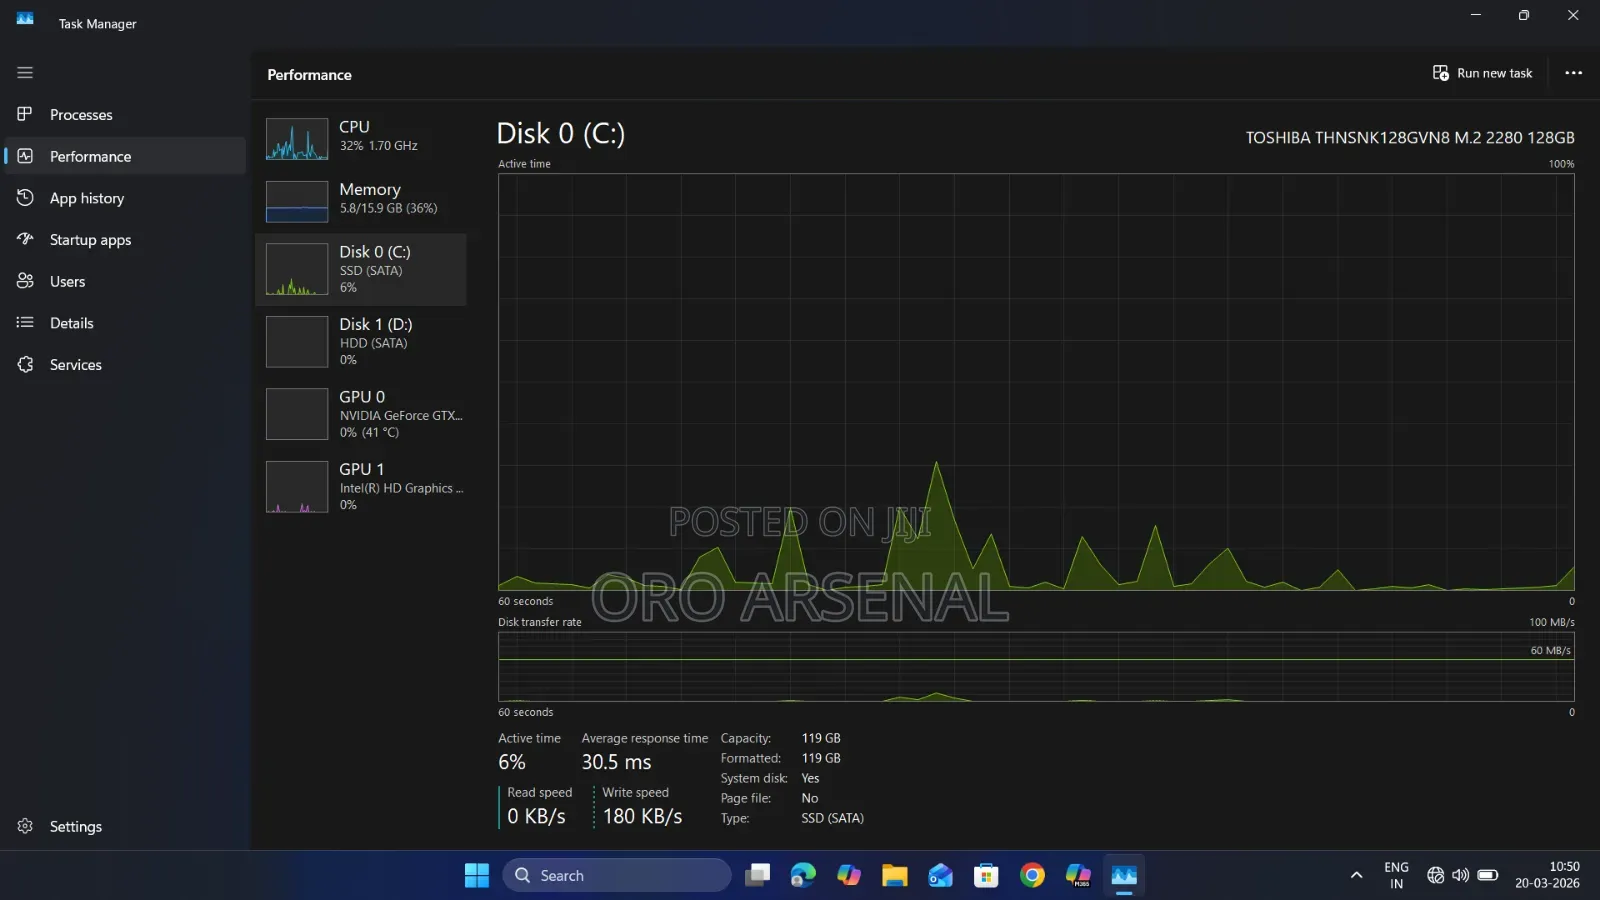Image resolution: width=1600 pixels, height=900 pixels.
Task: Click the TOSHIBA THNSNK128GVN8 model text
Action: (1410, 138)
